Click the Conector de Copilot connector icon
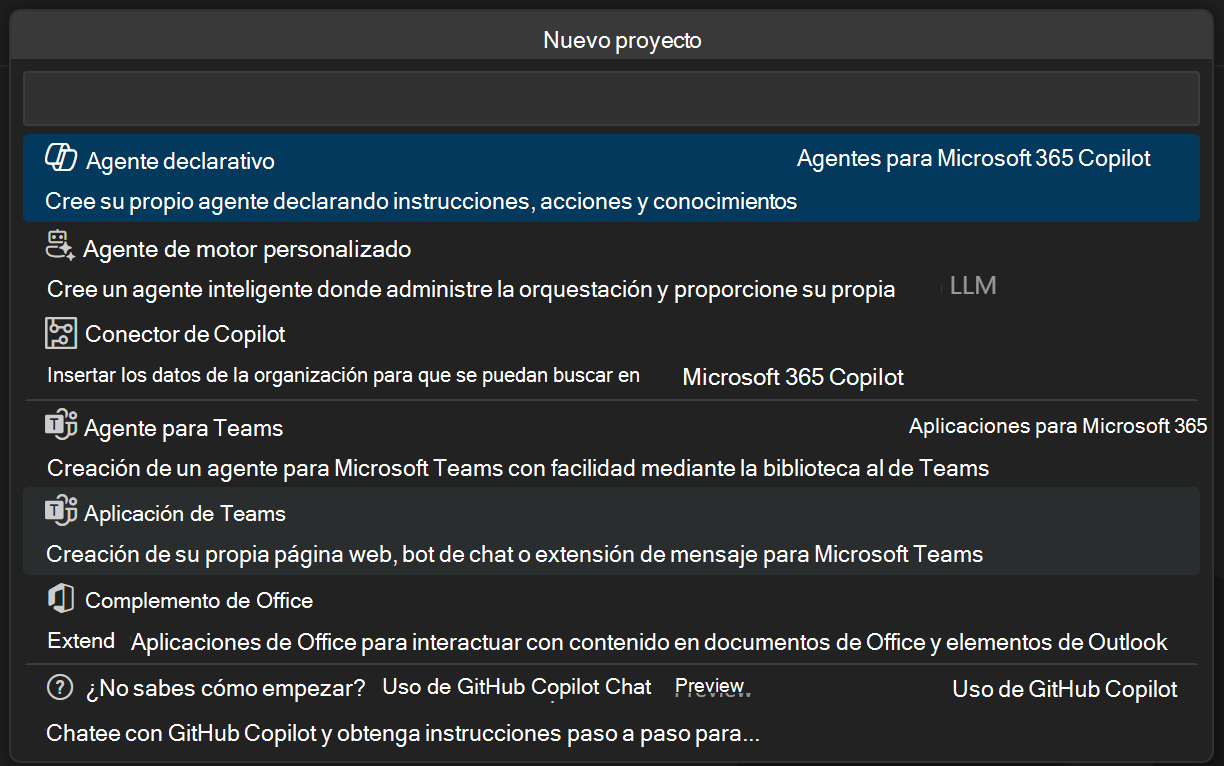The image size is (1224, 766). click(x=60, y=333)
